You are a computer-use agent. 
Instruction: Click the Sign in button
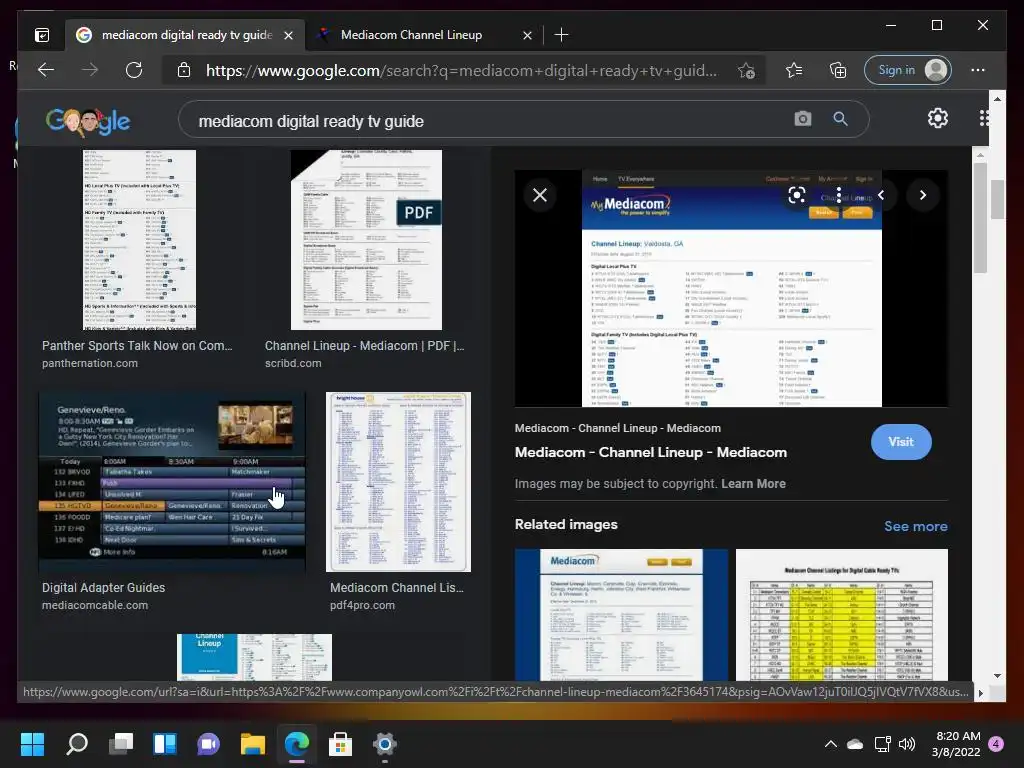point(908,70)
